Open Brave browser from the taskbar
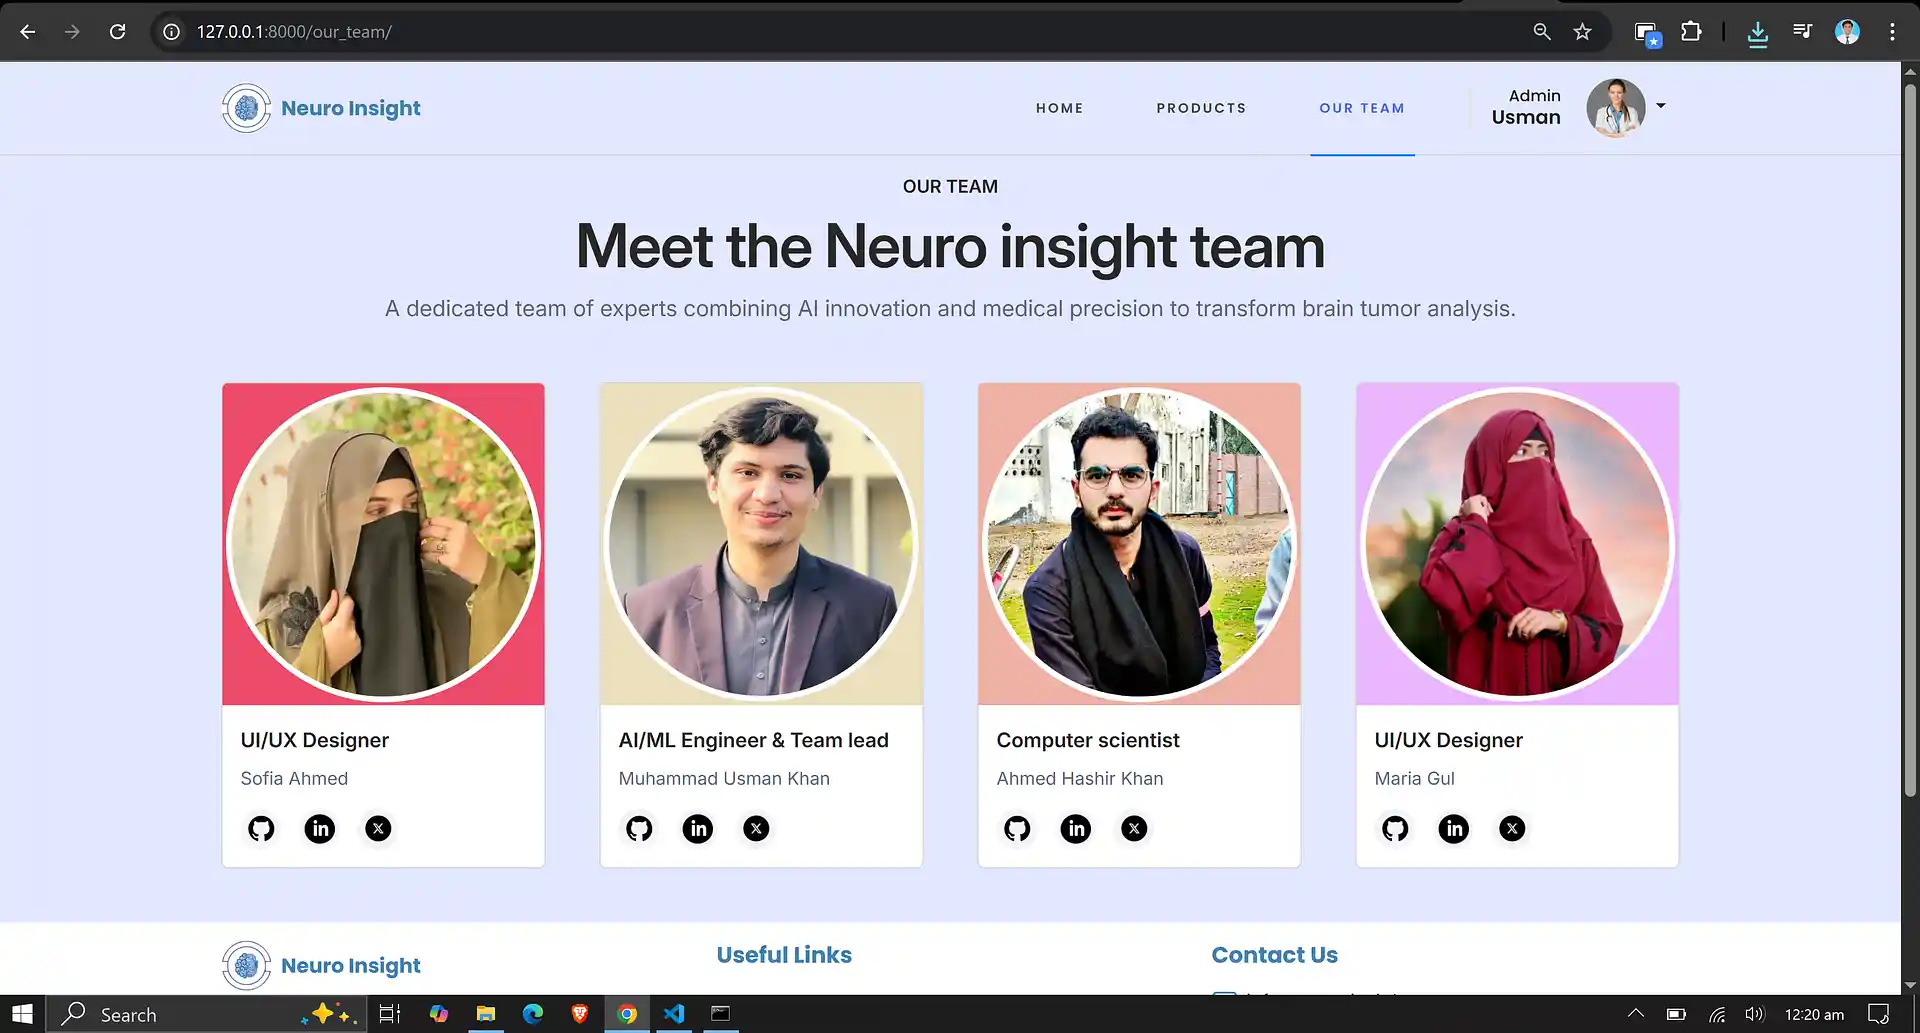This screenshot has width=1920, height=1033. (x=579, y=1014)
